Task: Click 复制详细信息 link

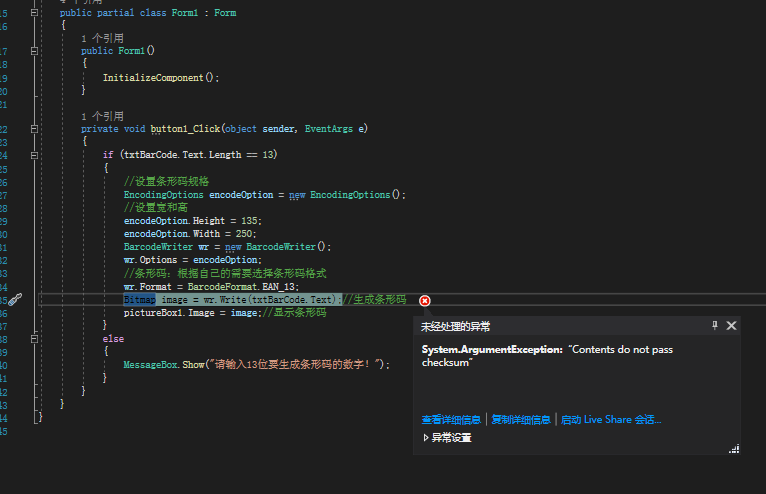Action: 521,420
